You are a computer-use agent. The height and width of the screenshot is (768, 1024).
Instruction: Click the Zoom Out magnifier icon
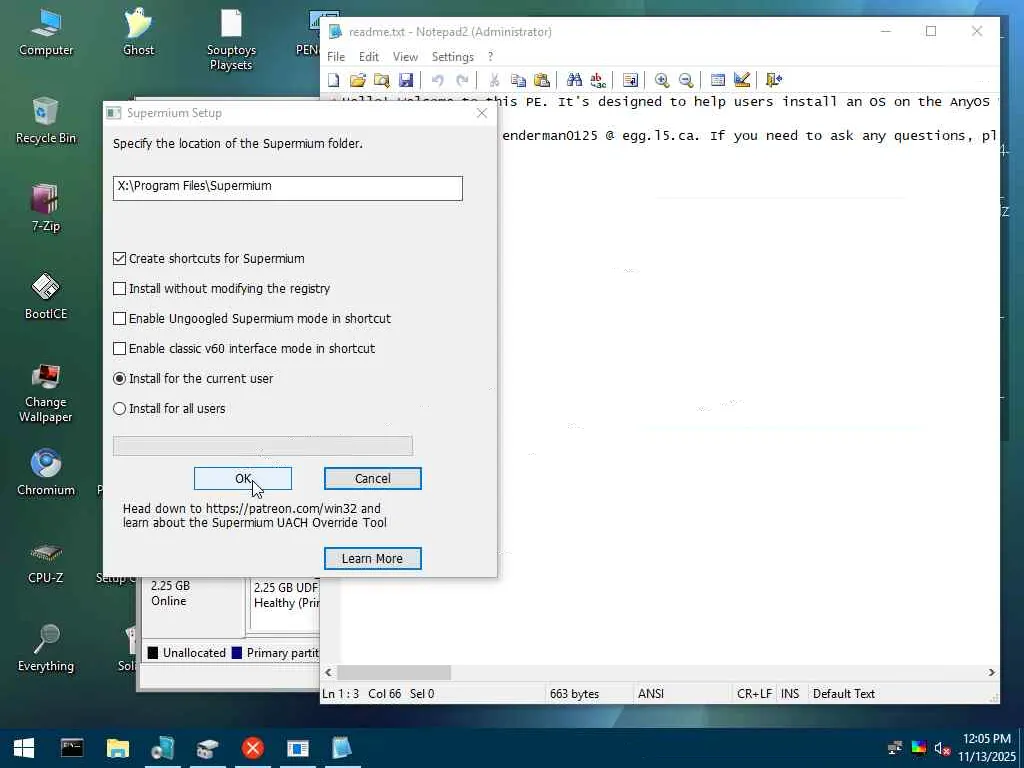click(x=686, y=80)
